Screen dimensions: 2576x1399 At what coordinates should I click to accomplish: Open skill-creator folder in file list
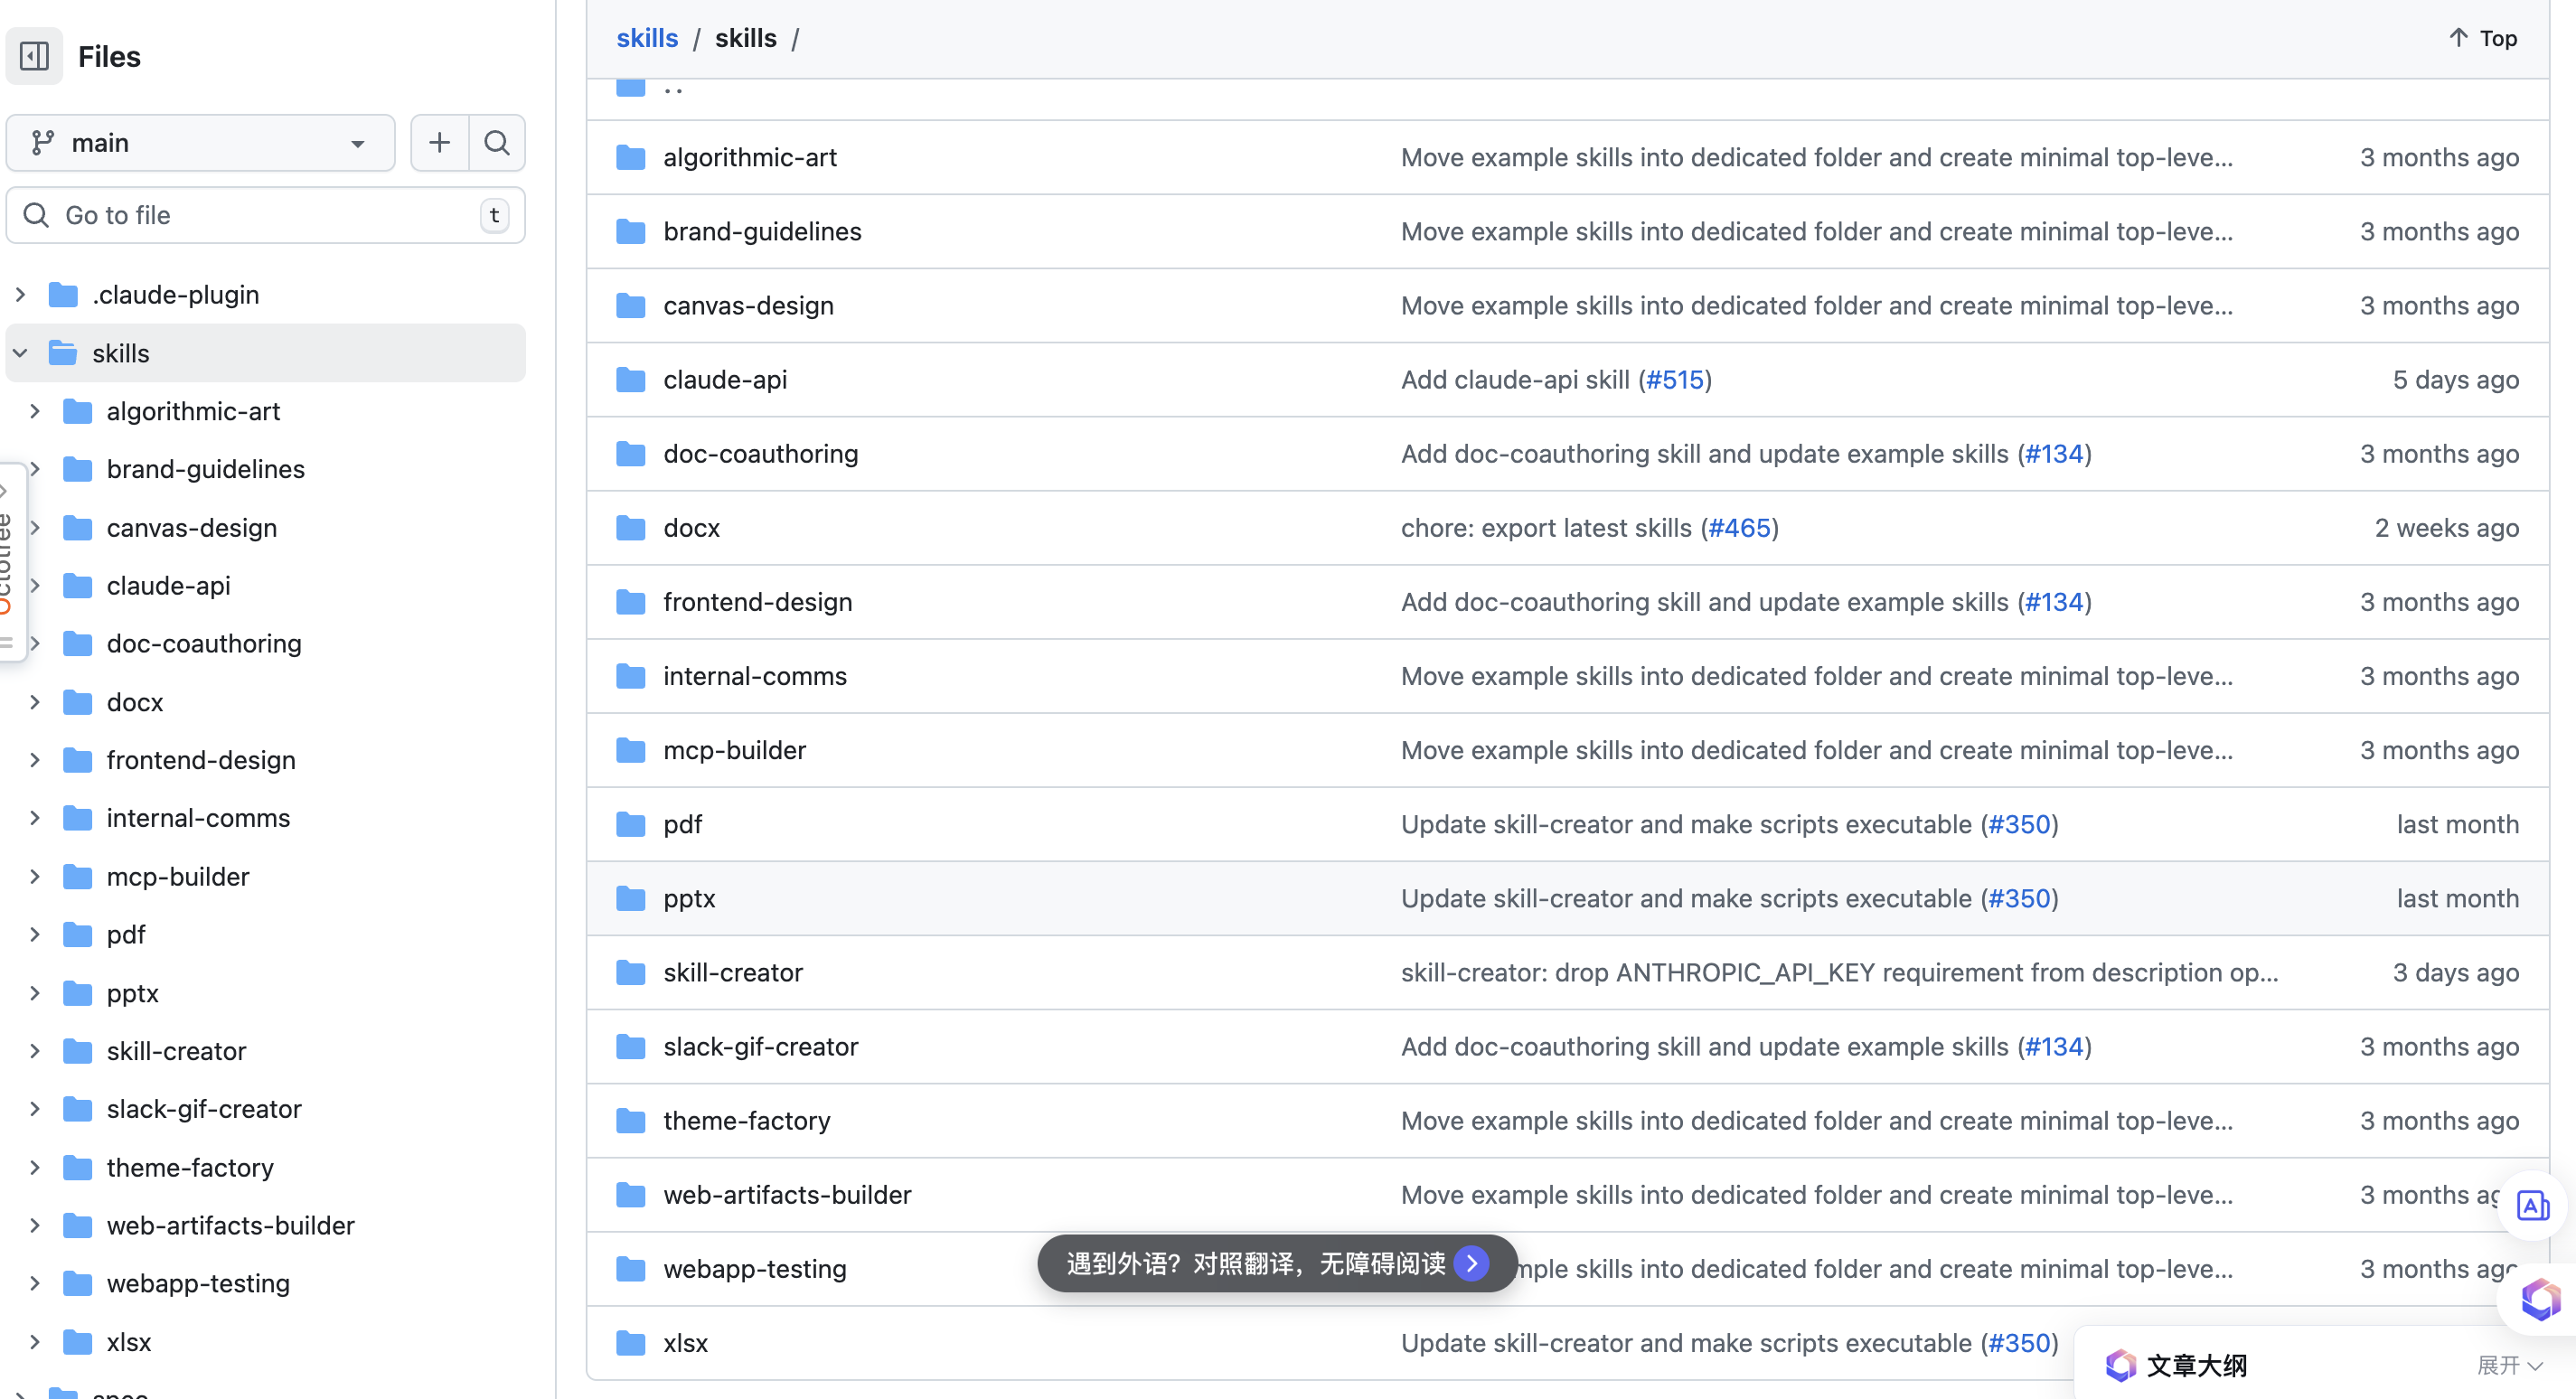coord(733,972)
